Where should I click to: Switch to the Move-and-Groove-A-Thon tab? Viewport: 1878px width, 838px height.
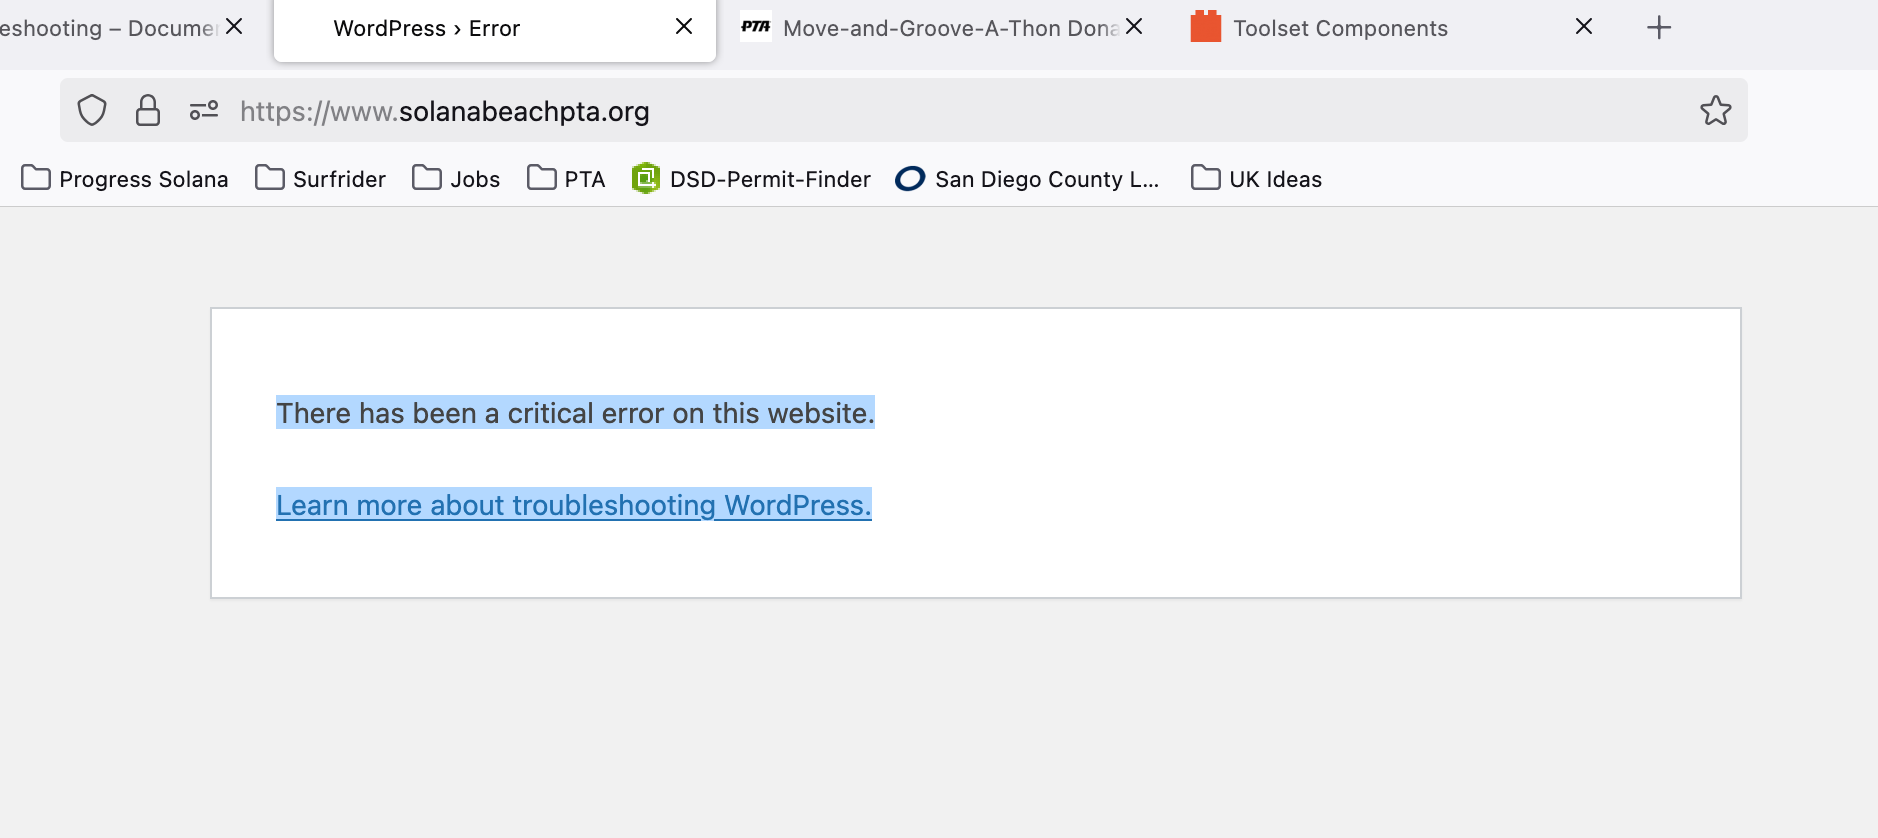[x=930, y=28]
